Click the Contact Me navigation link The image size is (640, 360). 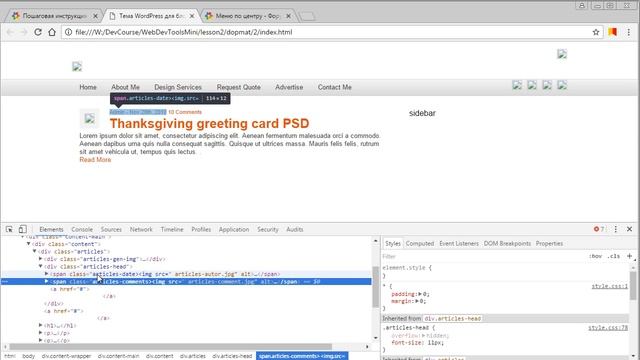tap(335, 87)
